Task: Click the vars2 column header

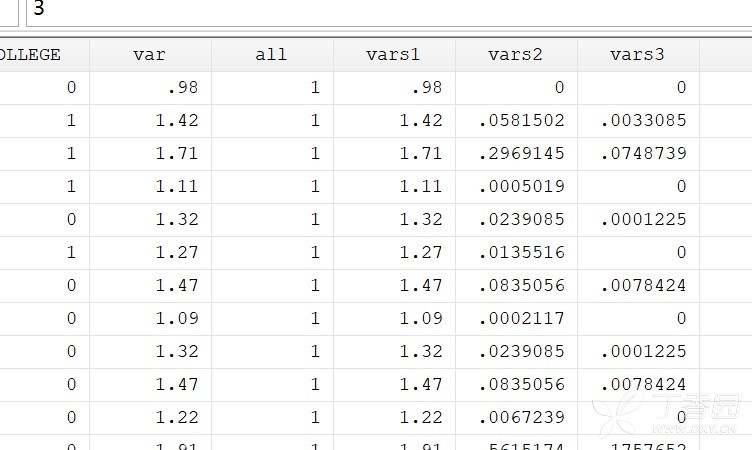Action: point(515,55)
